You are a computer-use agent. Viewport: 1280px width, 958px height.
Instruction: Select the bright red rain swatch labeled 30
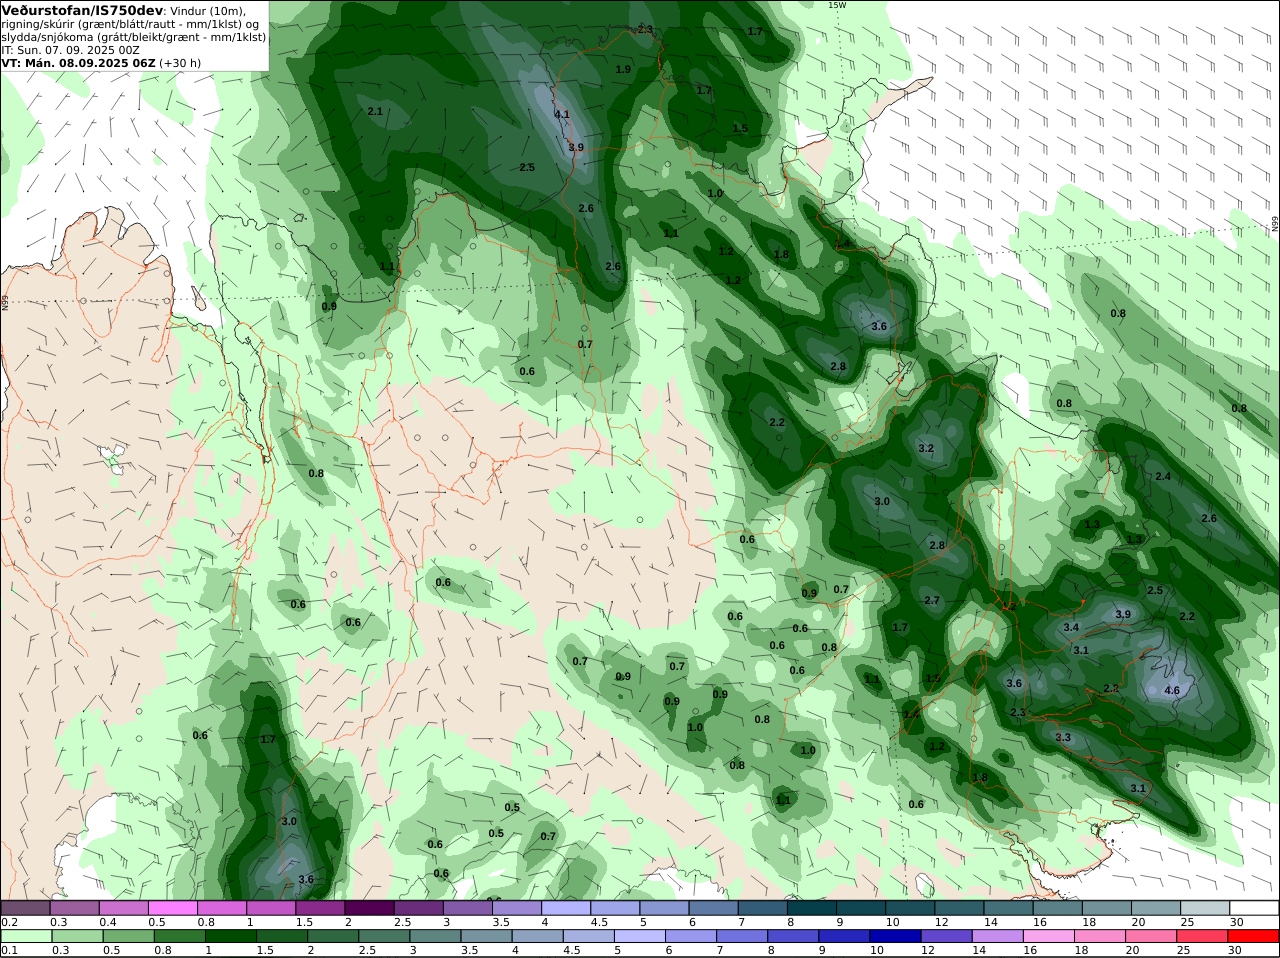pos(1254,936)
